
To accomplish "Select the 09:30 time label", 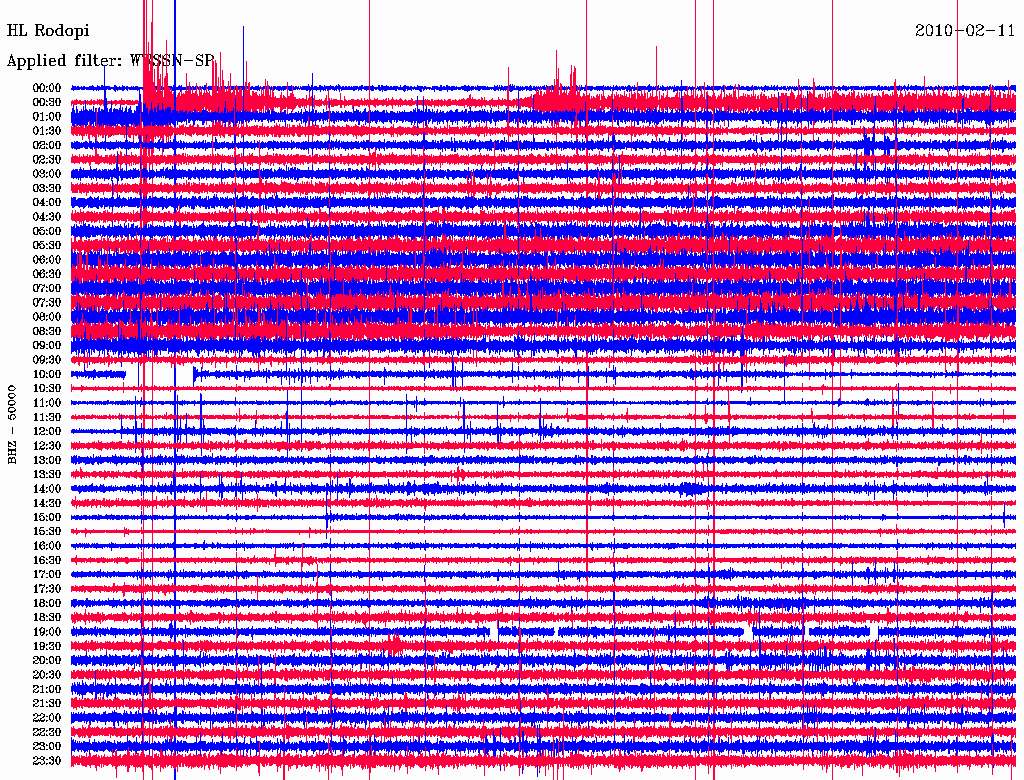I will (x=47, y=360).
